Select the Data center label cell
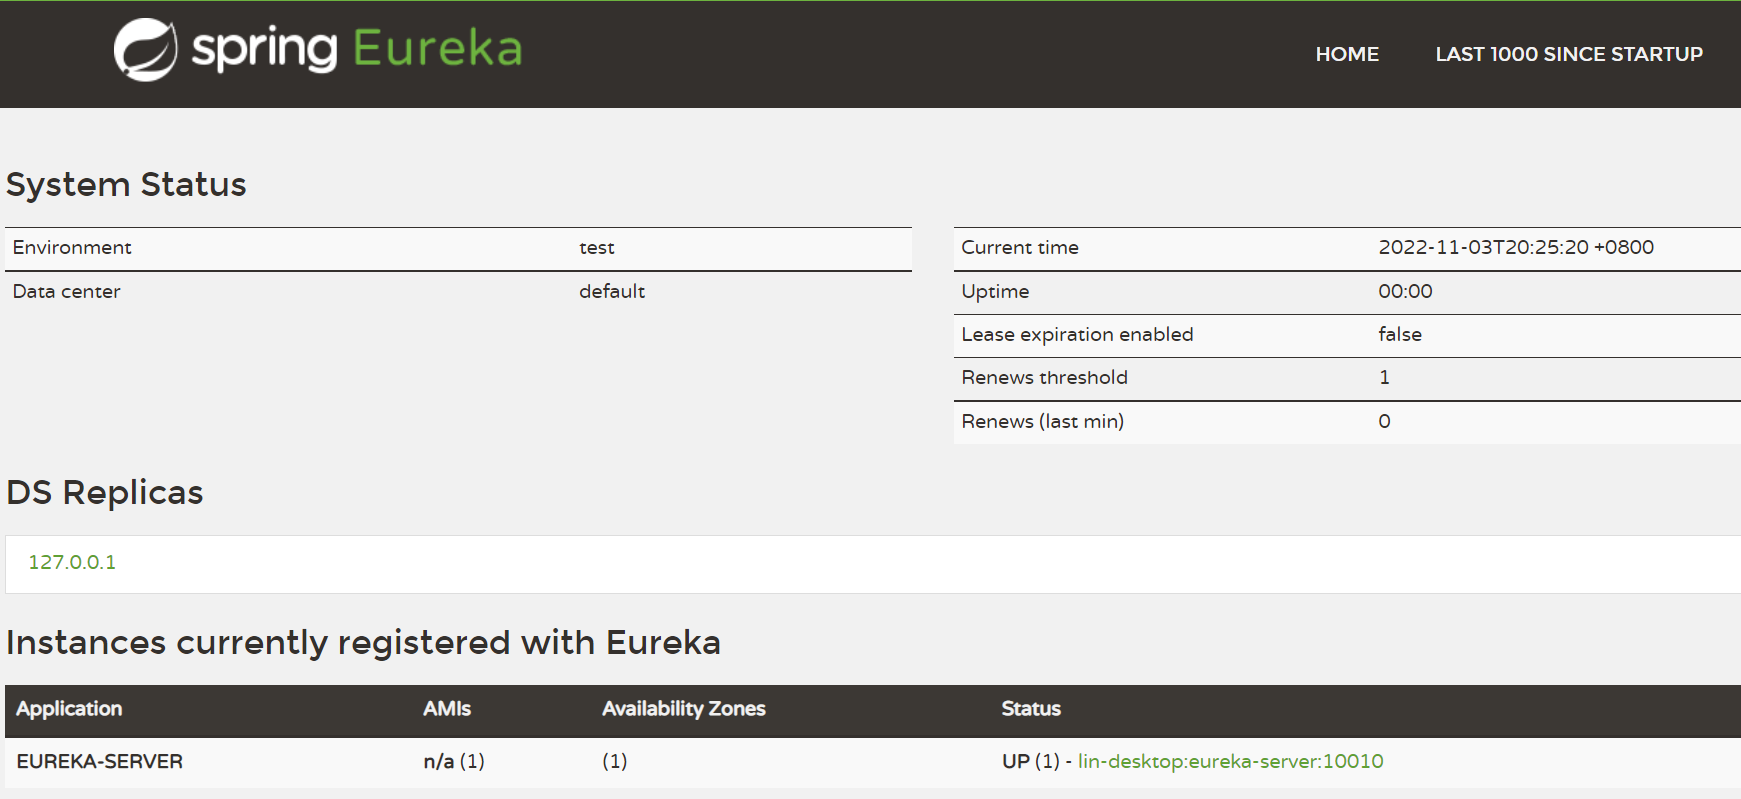The image size is (1741, 799). coord(66,291)
